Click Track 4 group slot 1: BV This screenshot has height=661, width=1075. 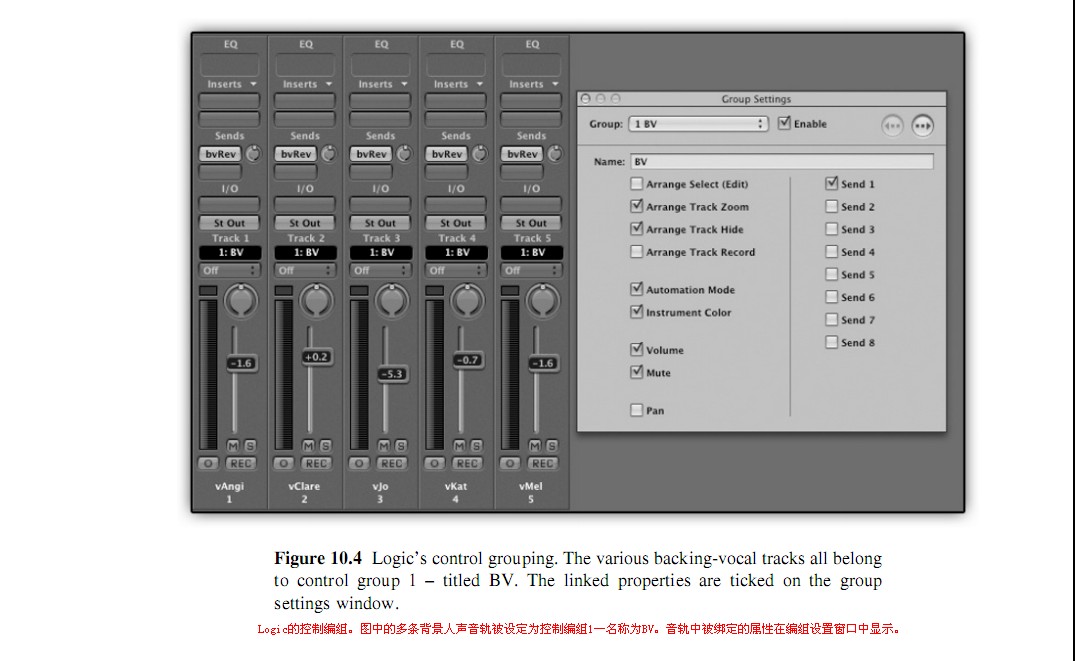pyautogui.click(x=456, y=252)
